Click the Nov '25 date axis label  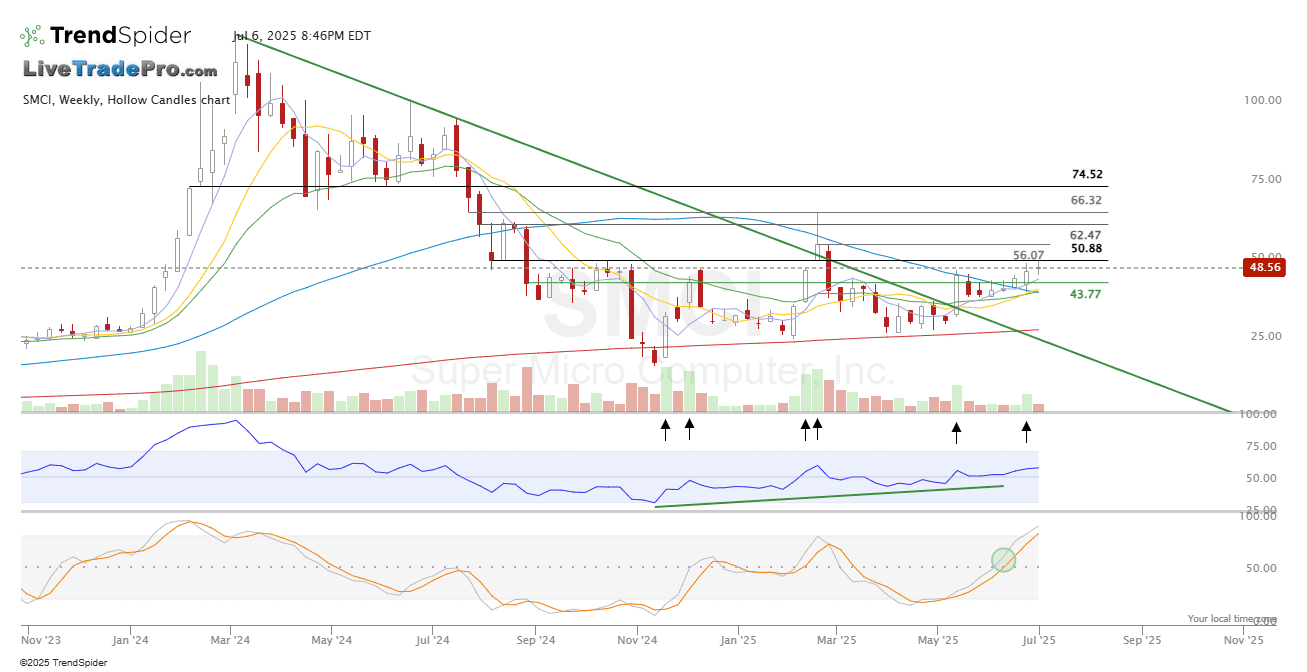tap(1244, 638)
